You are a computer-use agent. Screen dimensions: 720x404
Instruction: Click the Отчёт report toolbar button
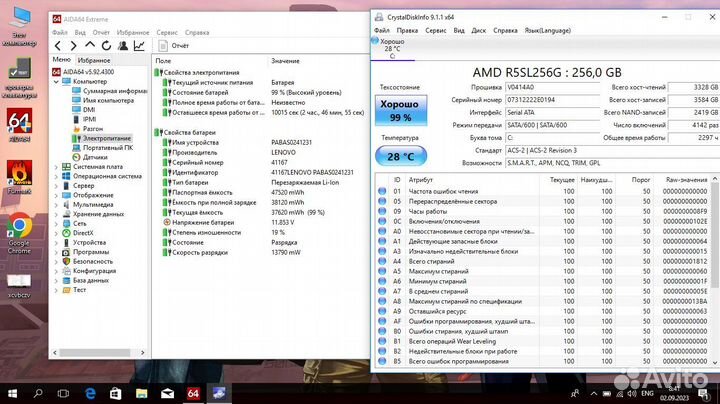click(x=173, y=45)
